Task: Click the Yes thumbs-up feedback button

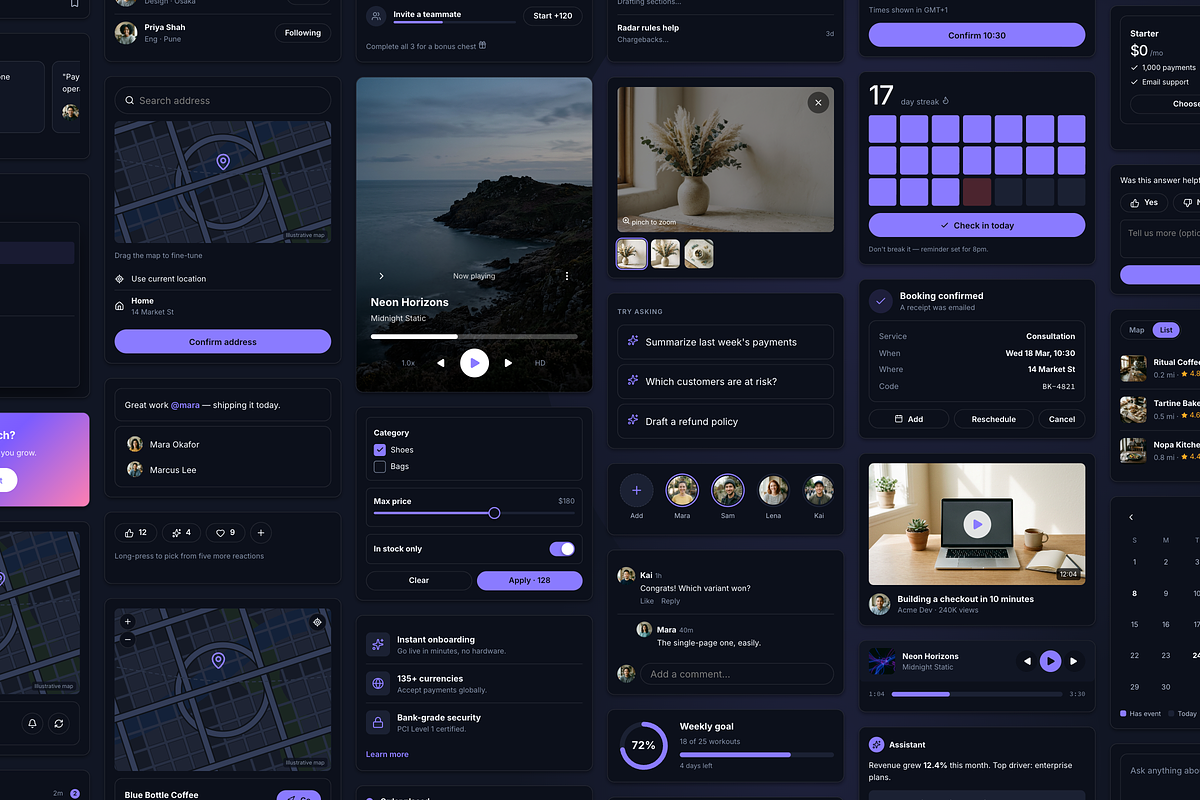Action: click(x=1144, y=202)
